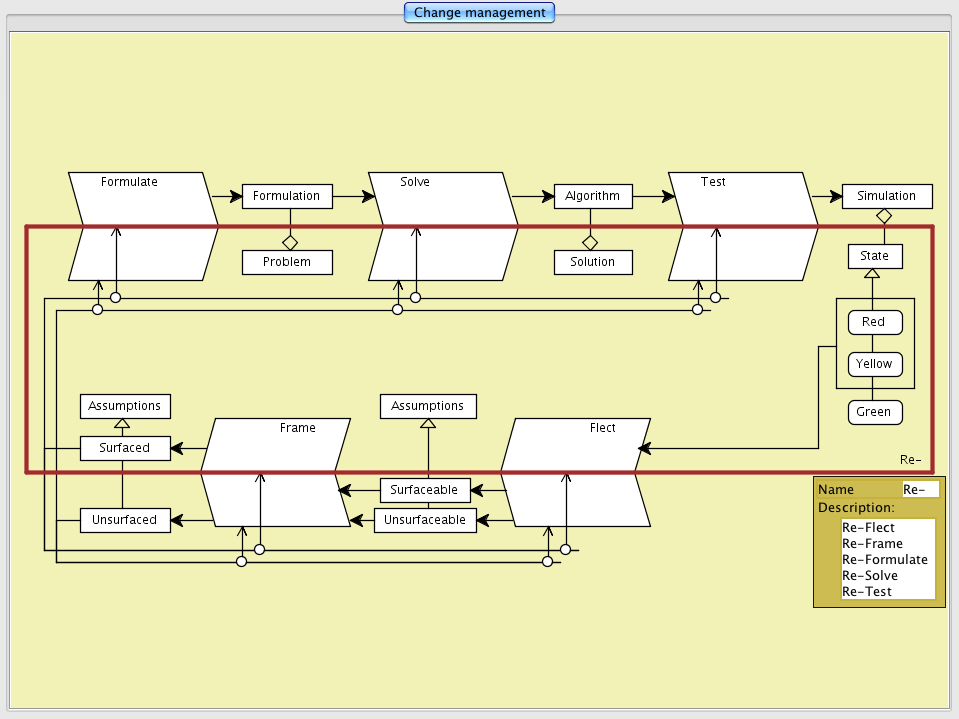Select the Yellow state node
The width and height of the screenshot is (959, 719).
tap(874, 364)
